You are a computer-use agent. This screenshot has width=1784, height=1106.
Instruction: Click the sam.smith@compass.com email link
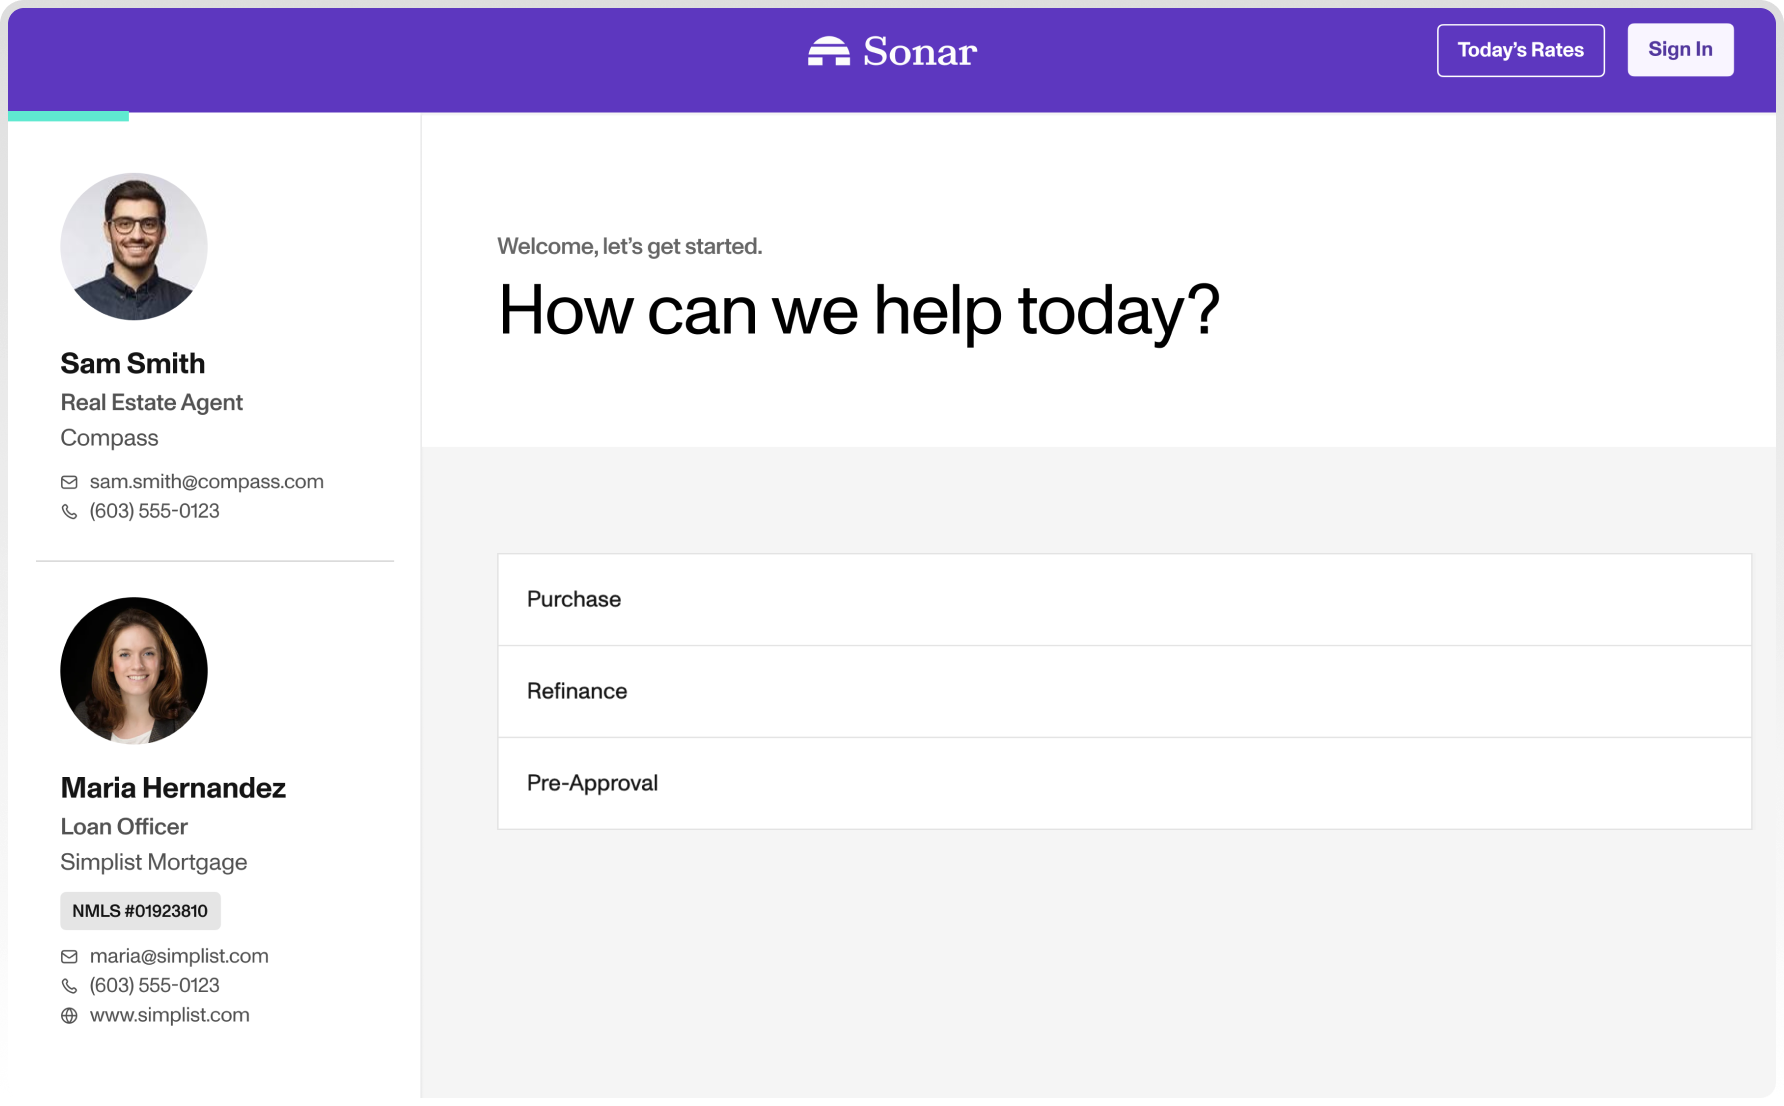pos(206,481)
